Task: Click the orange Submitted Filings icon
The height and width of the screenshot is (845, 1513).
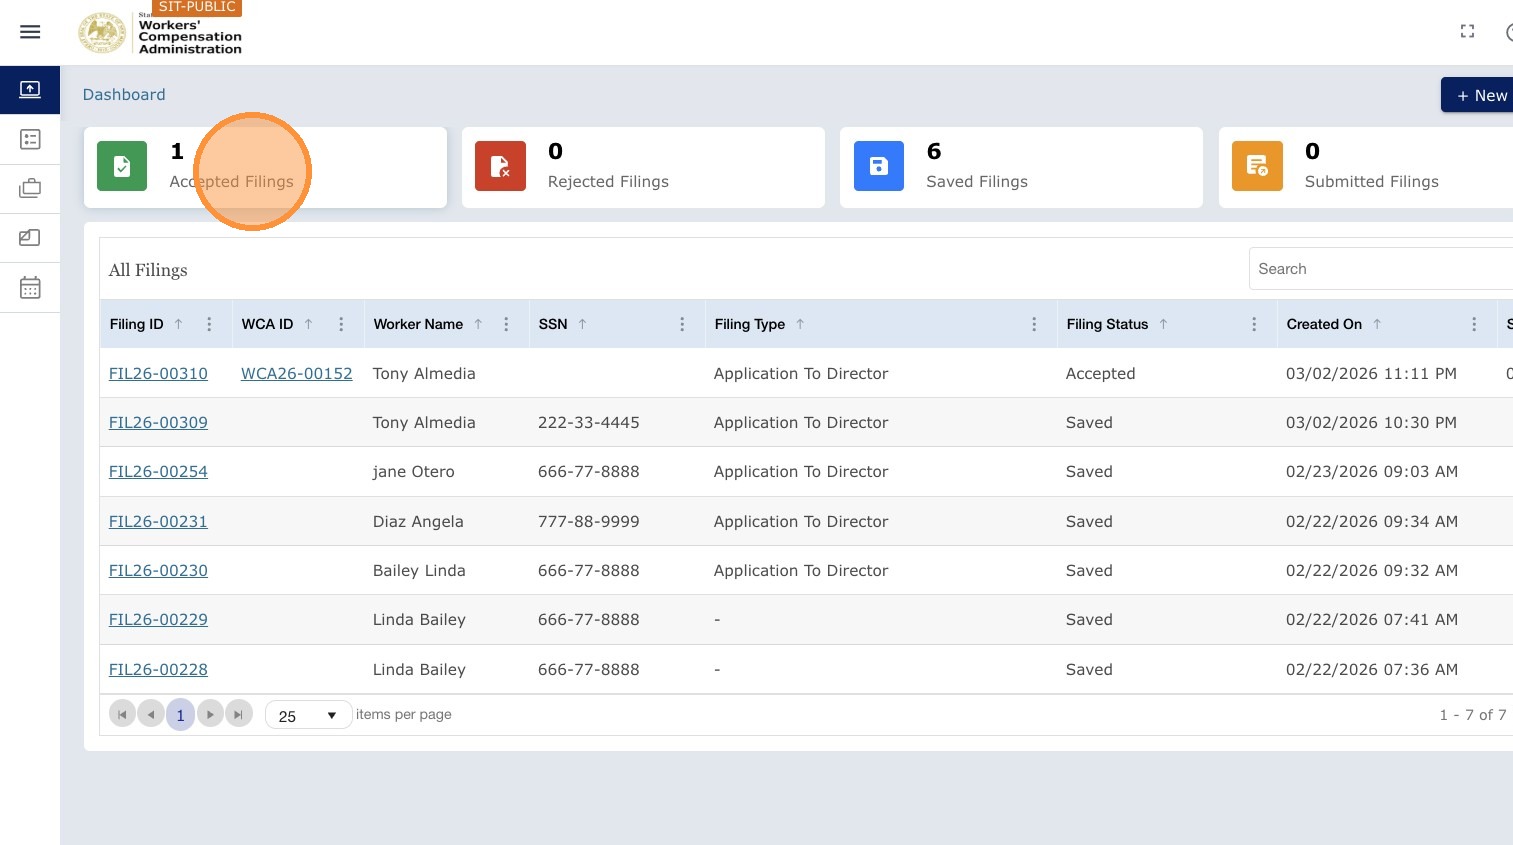Action: click(x=1257, y=166)
